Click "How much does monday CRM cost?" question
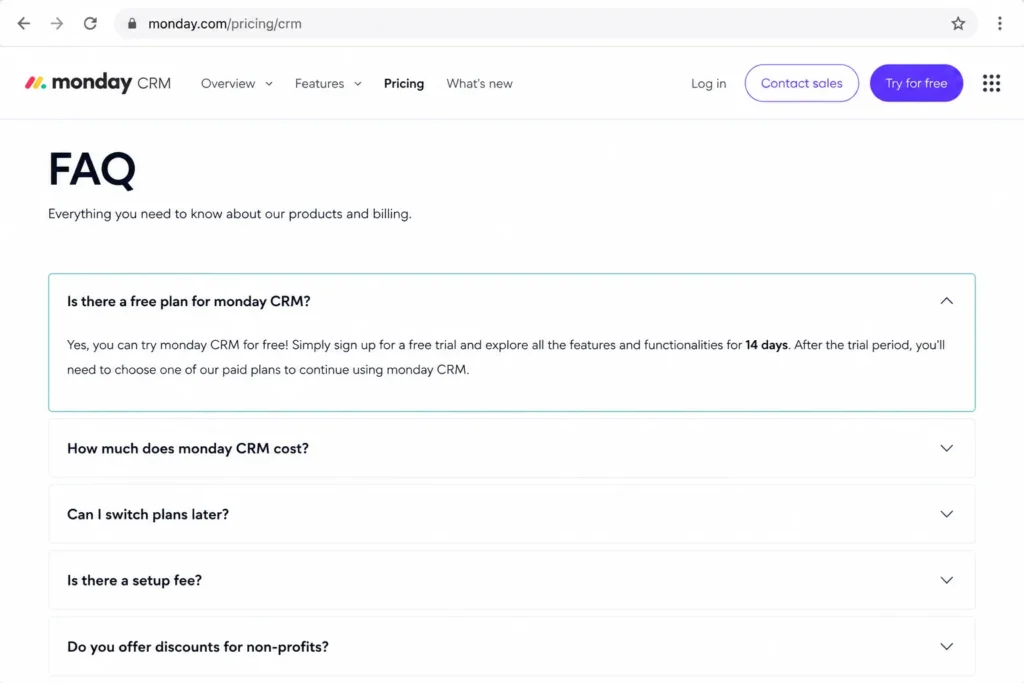 click(x=188, y=449)
